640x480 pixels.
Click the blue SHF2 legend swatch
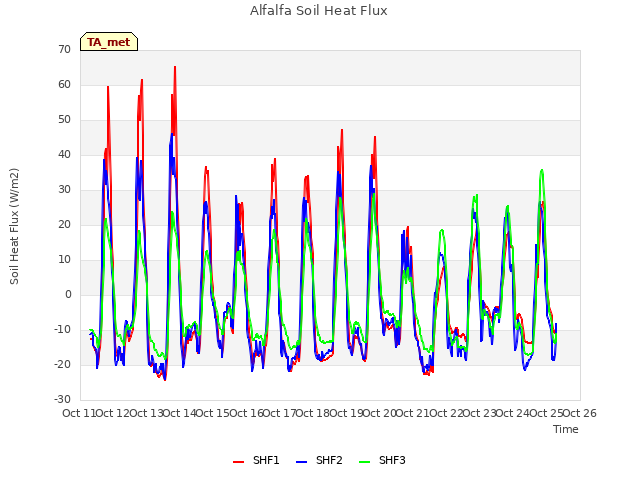tap(302, 462)
